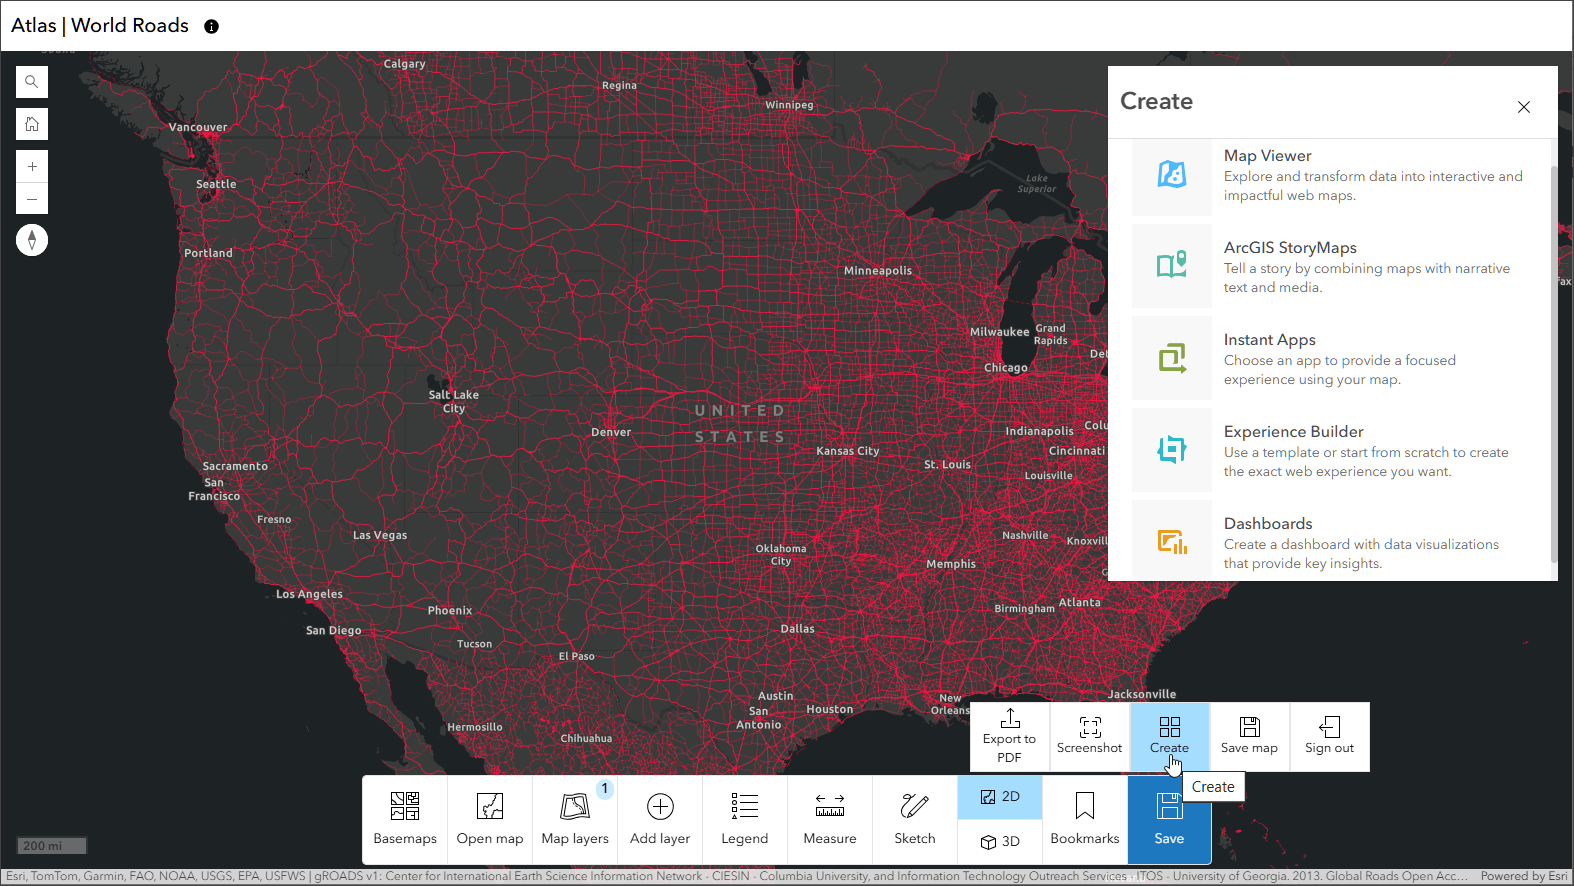Click the Instant Apps icon tile

[1172, 358]
